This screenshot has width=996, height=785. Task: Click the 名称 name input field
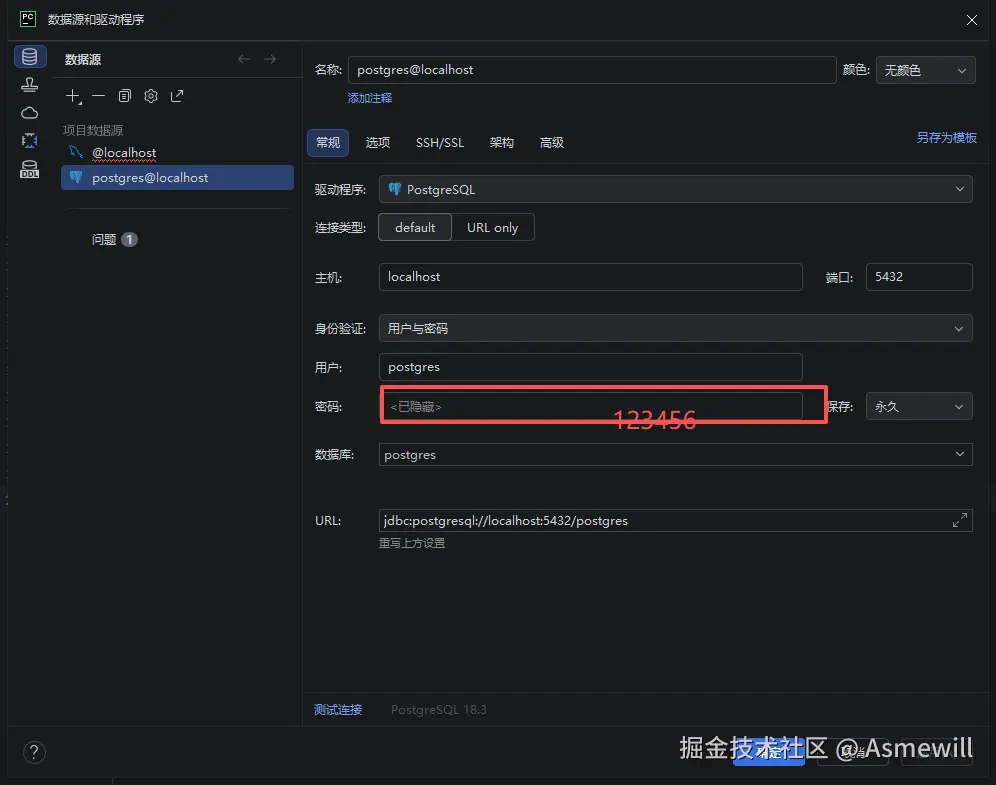pyautogui.click(x=592, y=70)
